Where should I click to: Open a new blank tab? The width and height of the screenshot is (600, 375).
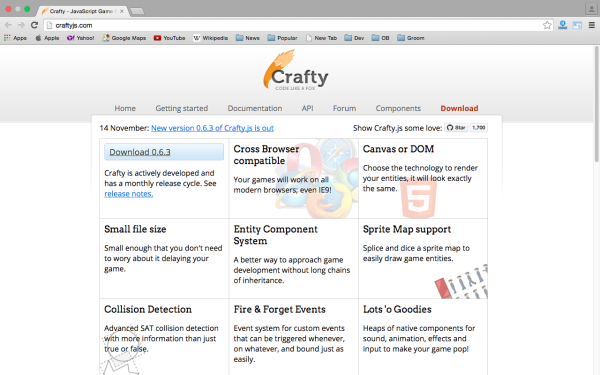click(x=137, y=11)
